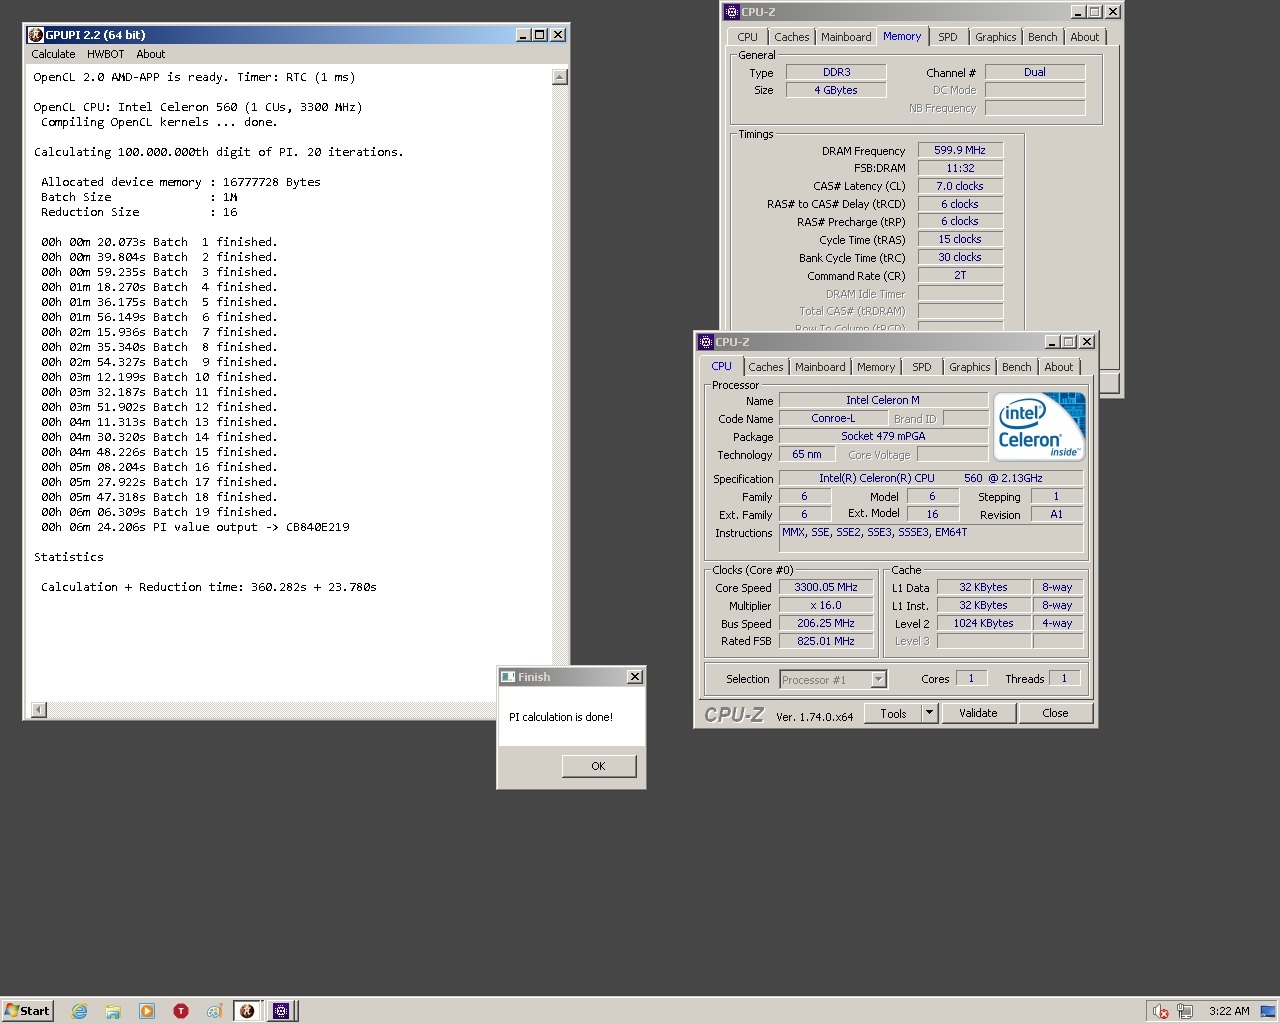Click the Core Speed value 3300.05 MHz

826,588
